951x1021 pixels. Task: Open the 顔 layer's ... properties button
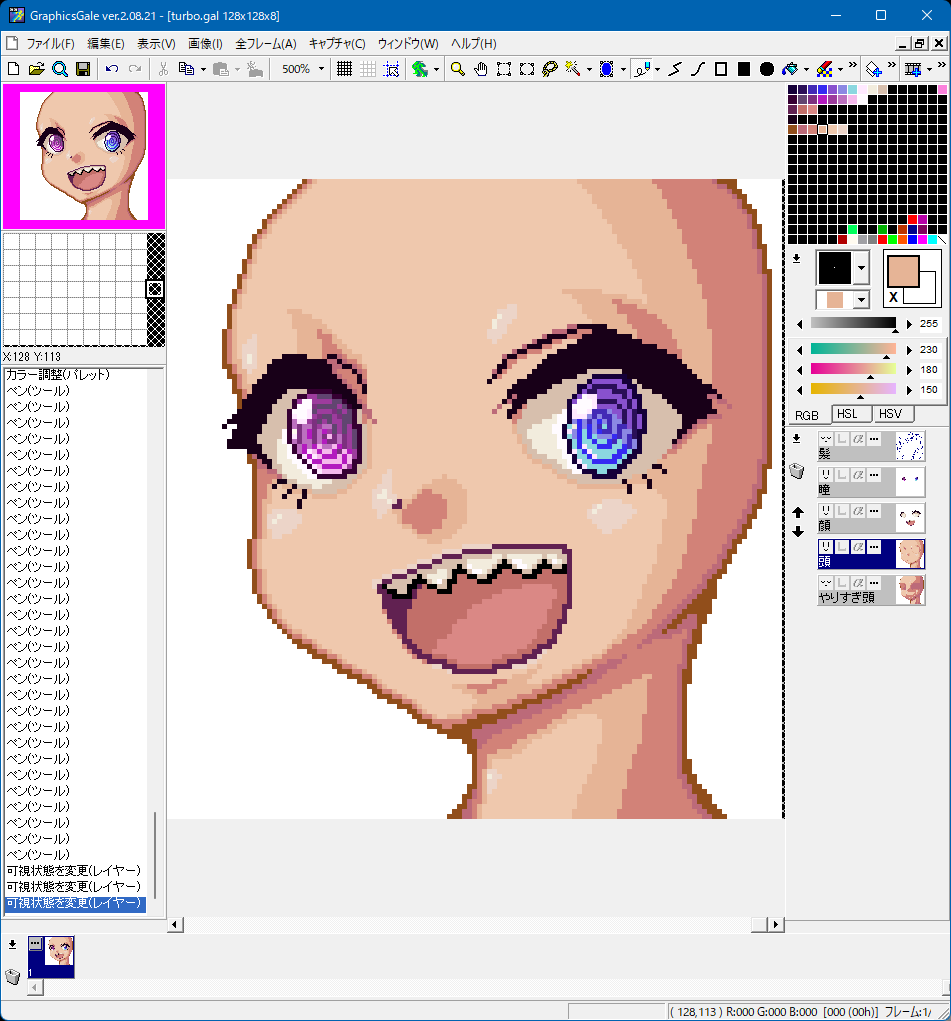[874, 511]
